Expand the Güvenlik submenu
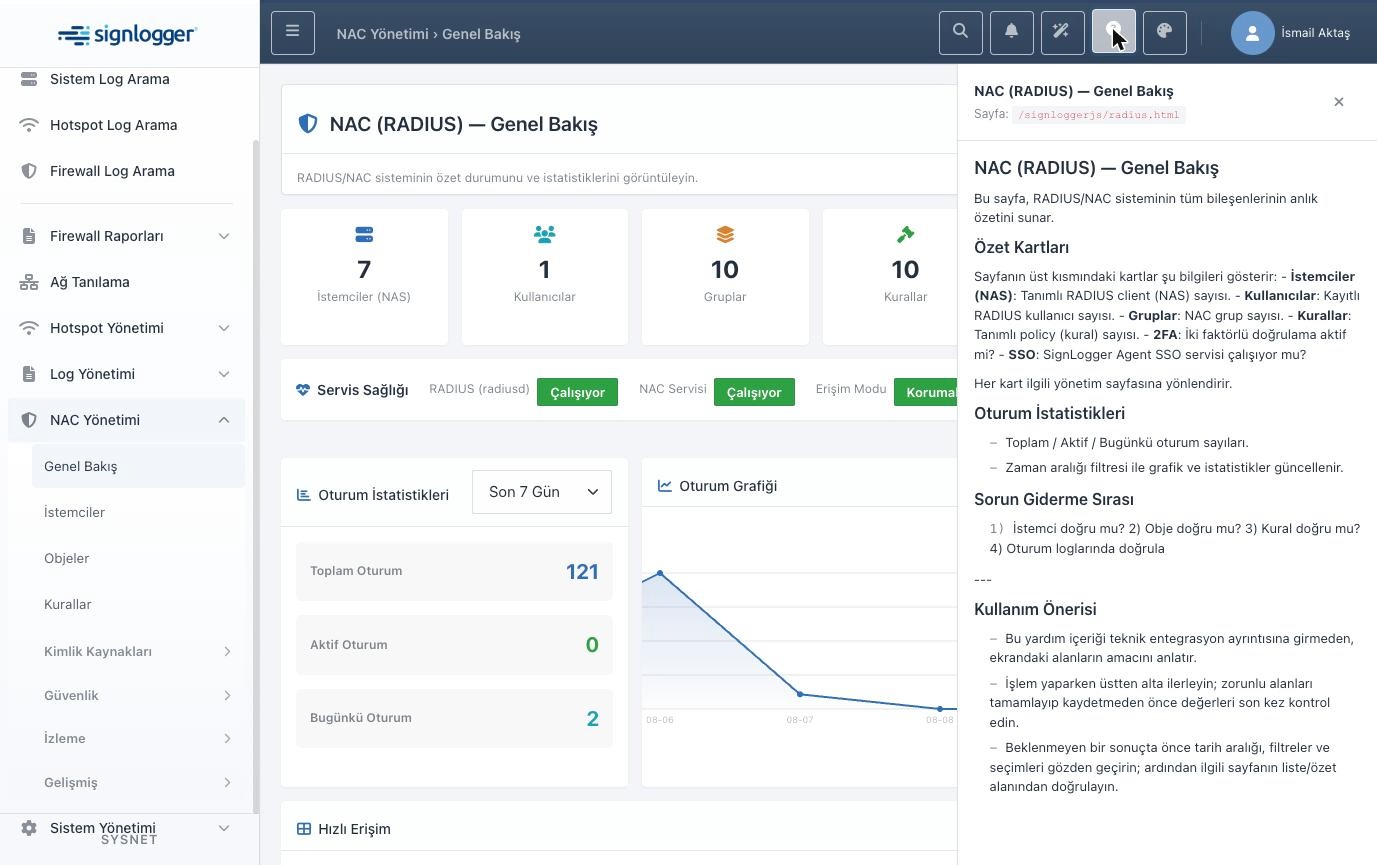The height and width of the screenshot is (865, 1377). tap(138, 695)
